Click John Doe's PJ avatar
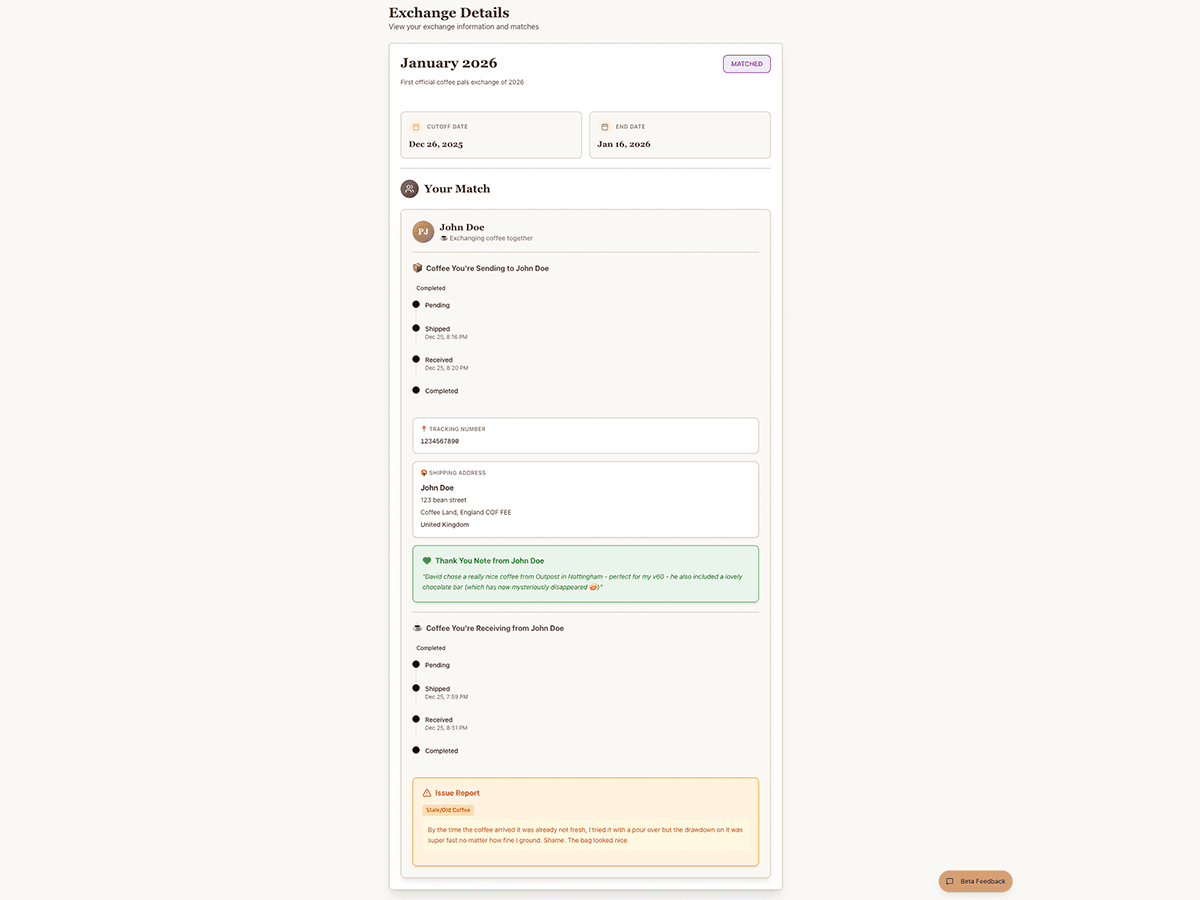The image size is (1200, 900). [422, 231]
